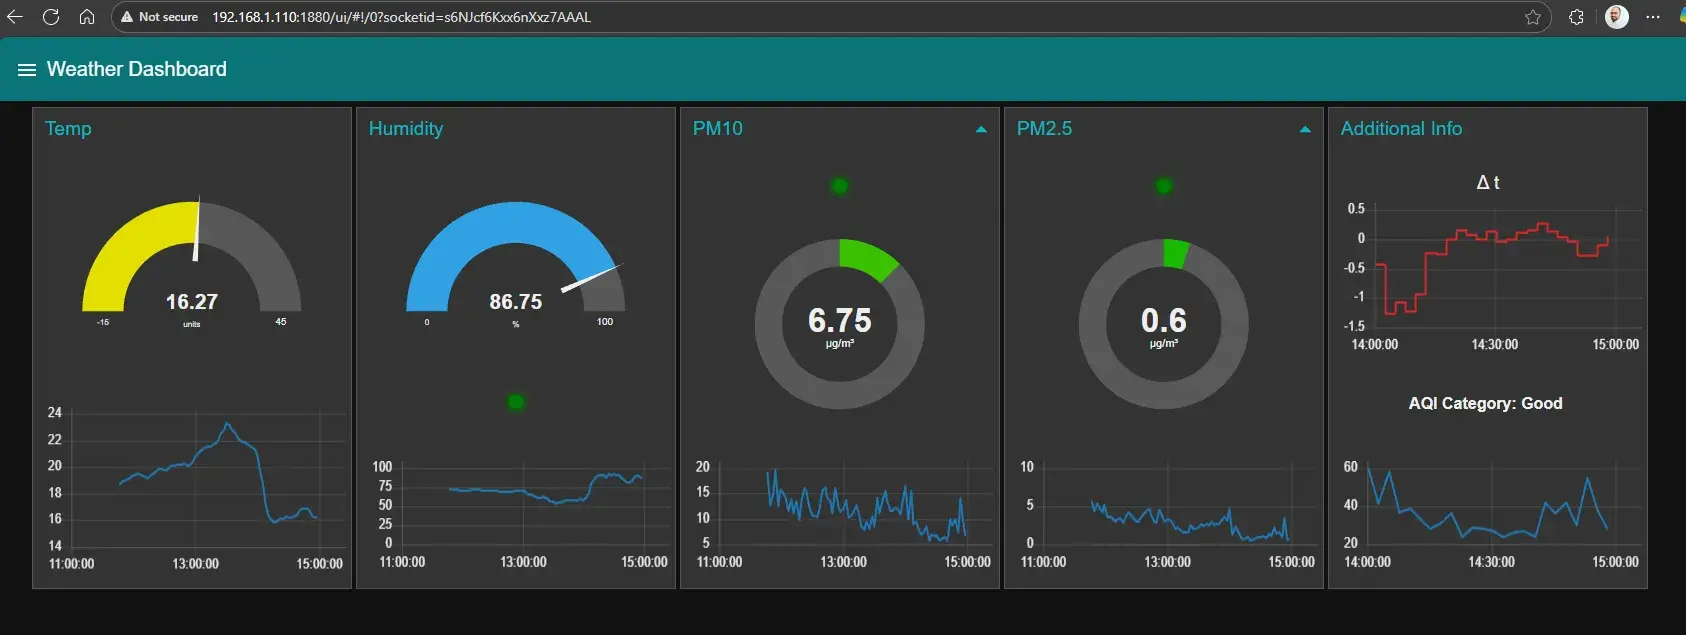Click the PM10 donut value 6.75
Image resolution: width=1686 pixels, height=635 pixels.
840,321
